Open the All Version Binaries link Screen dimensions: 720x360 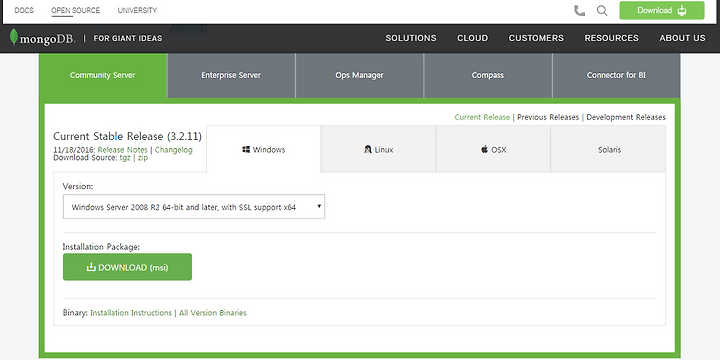point(213,313)
